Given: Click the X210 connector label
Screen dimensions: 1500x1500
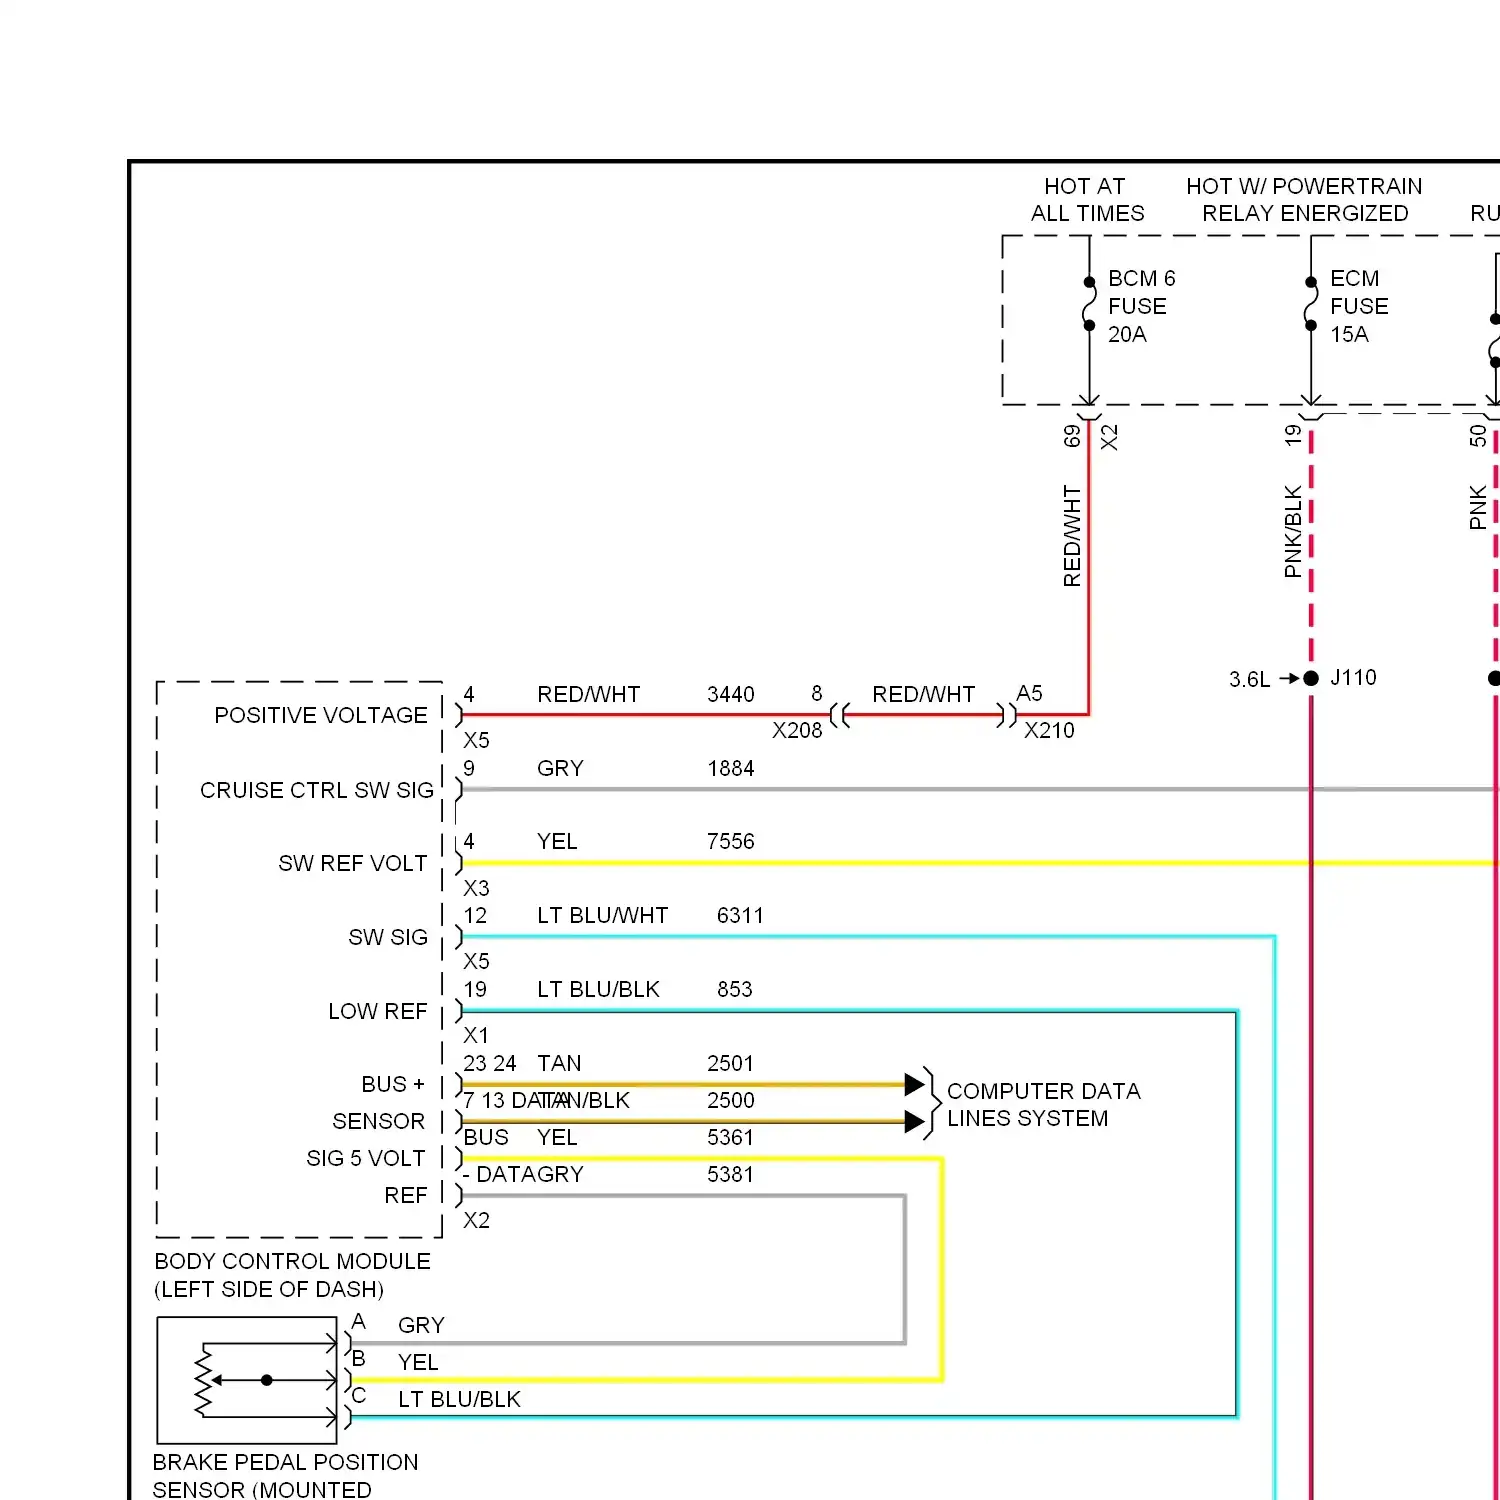Looking at the screenshot, I should 1049,730.
